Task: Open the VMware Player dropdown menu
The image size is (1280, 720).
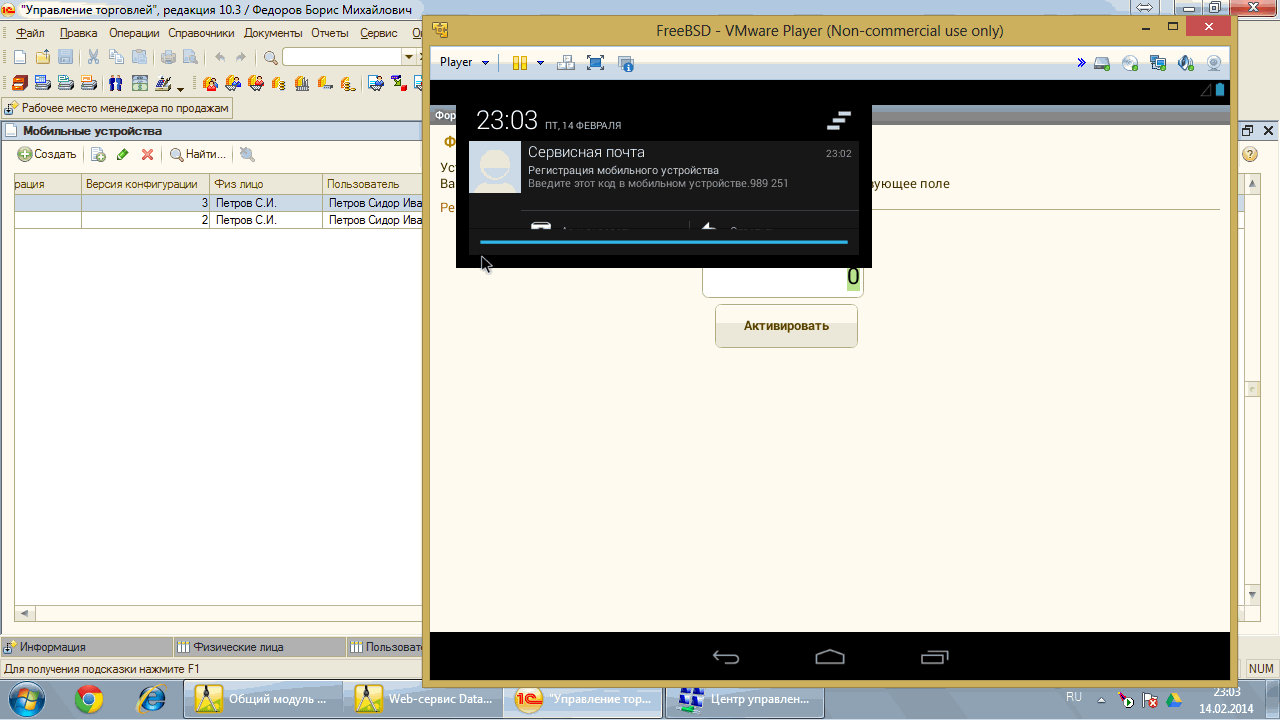Action: [x=465, y=63]
